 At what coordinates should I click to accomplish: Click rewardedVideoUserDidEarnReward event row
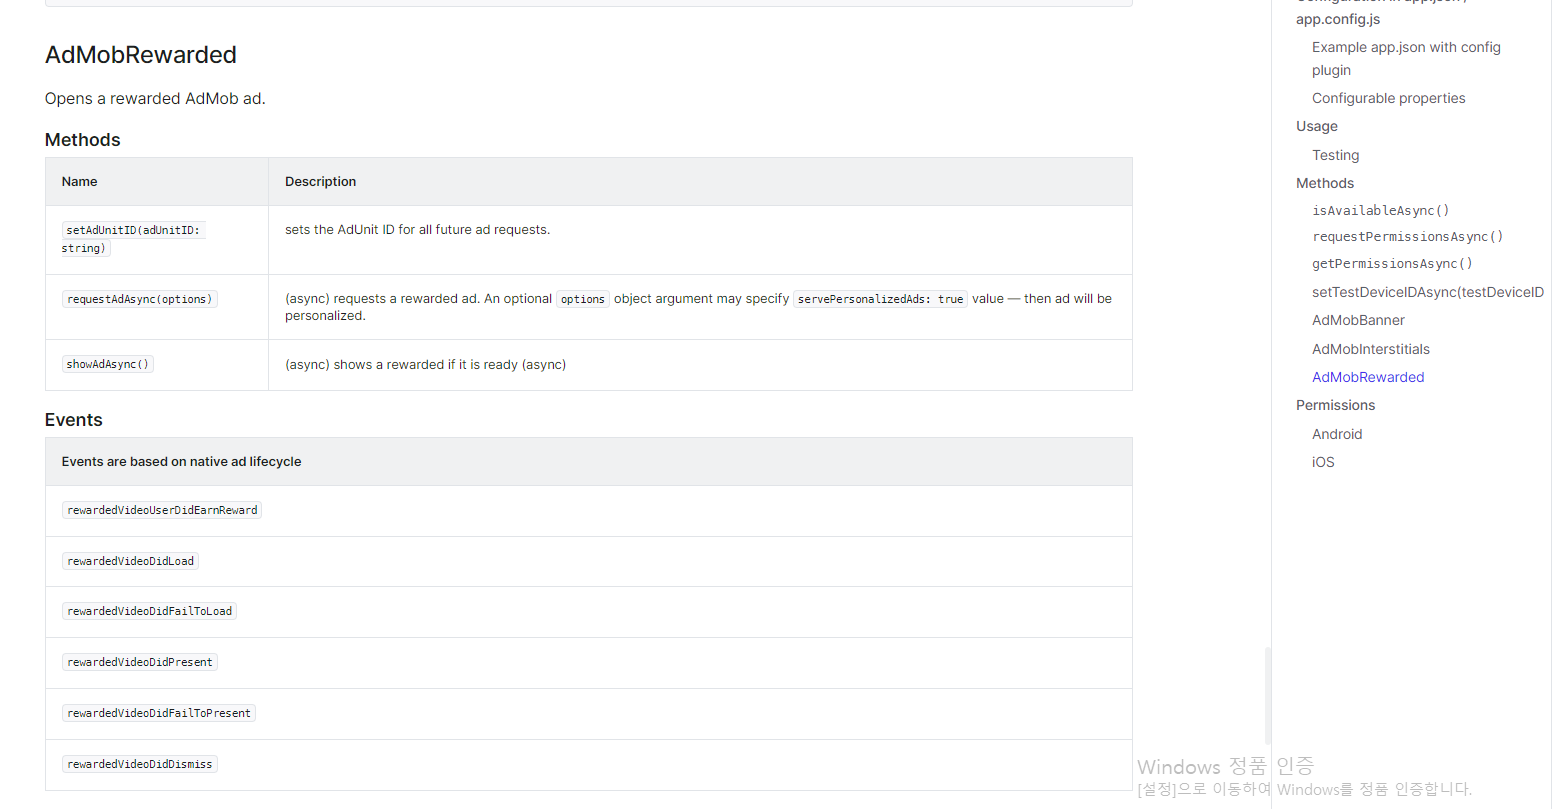pos(589,511)
